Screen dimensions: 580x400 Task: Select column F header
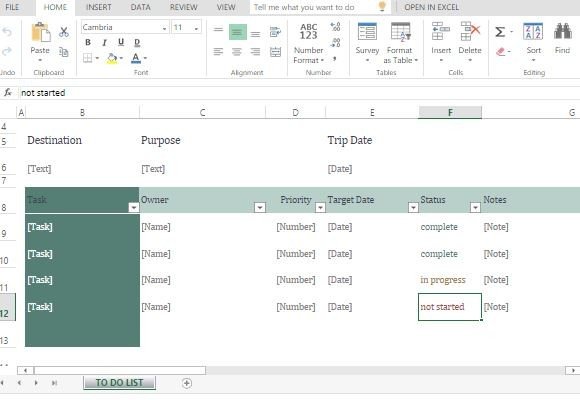point(450,112)
